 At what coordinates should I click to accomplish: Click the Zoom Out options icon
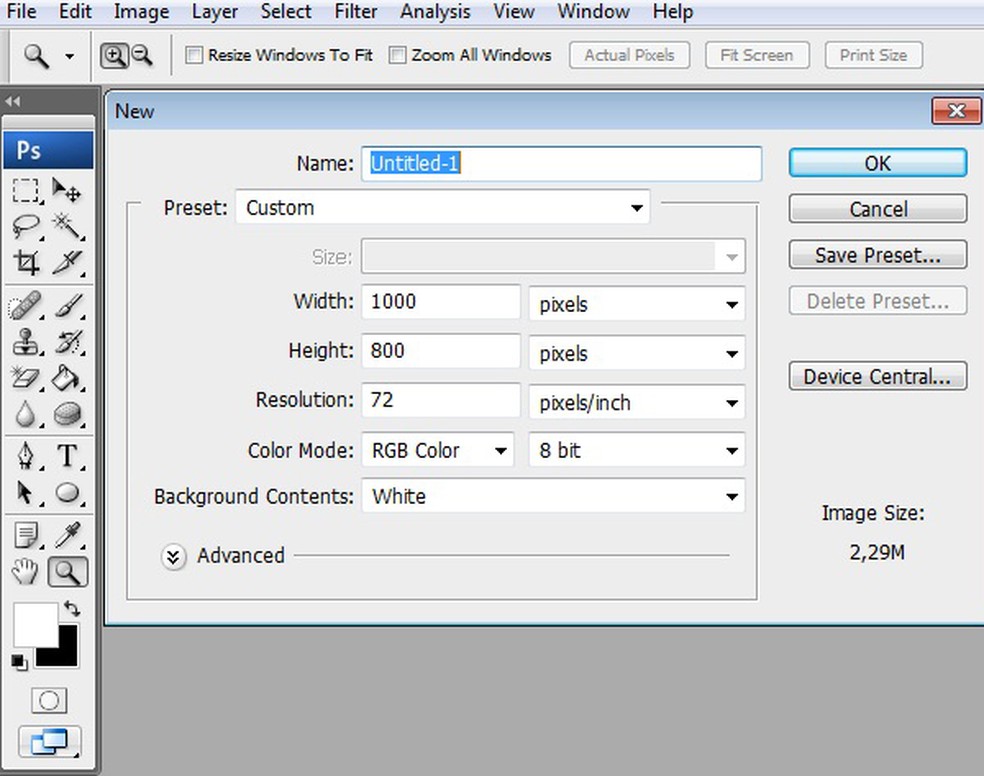click(142, 56)
